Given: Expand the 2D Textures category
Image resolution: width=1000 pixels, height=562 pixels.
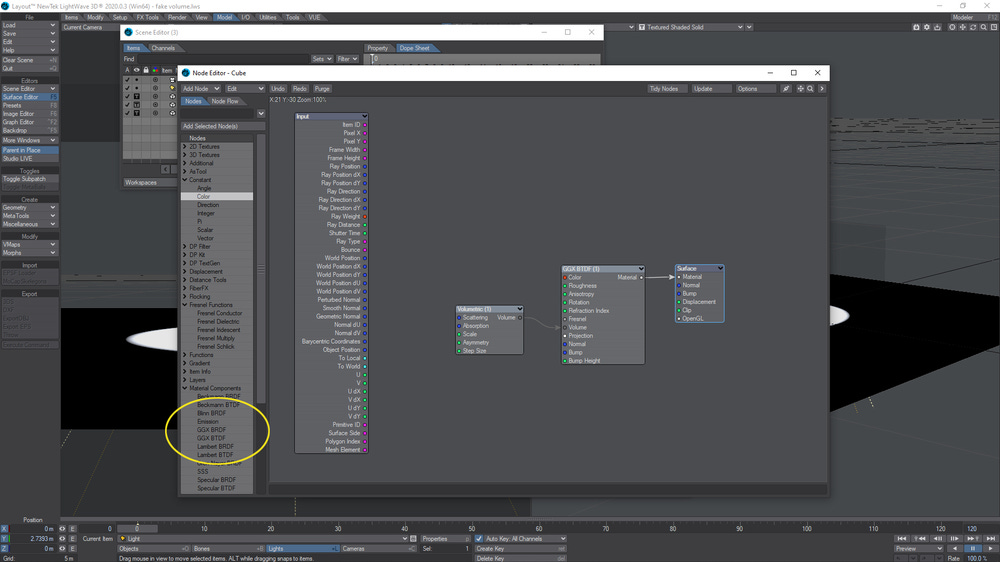Looking at the screenshot, I should [185, 147].
